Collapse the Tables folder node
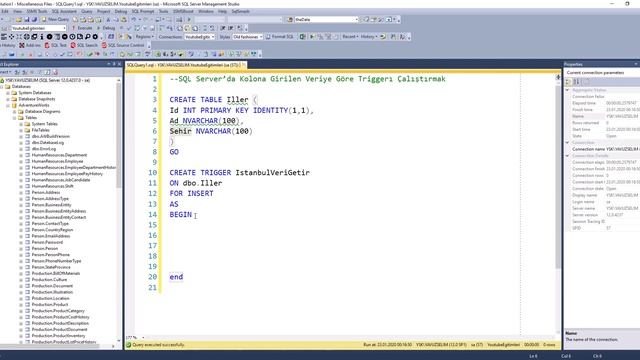The width and height of the screenshot is (640, 360). [14, 118]
